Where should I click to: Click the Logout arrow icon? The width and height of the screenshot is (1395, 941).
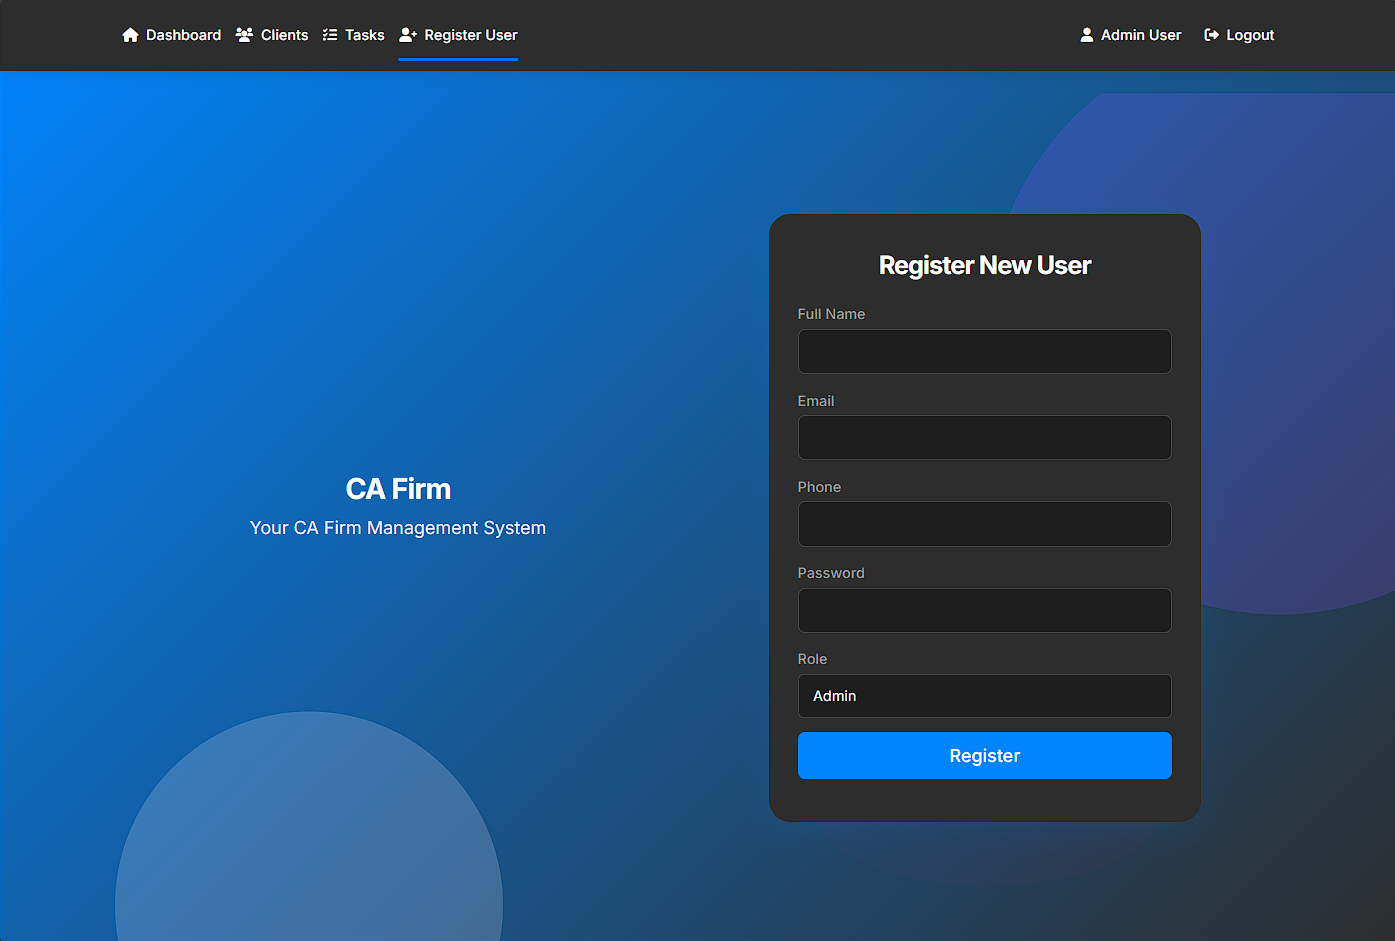[1212, 35]
